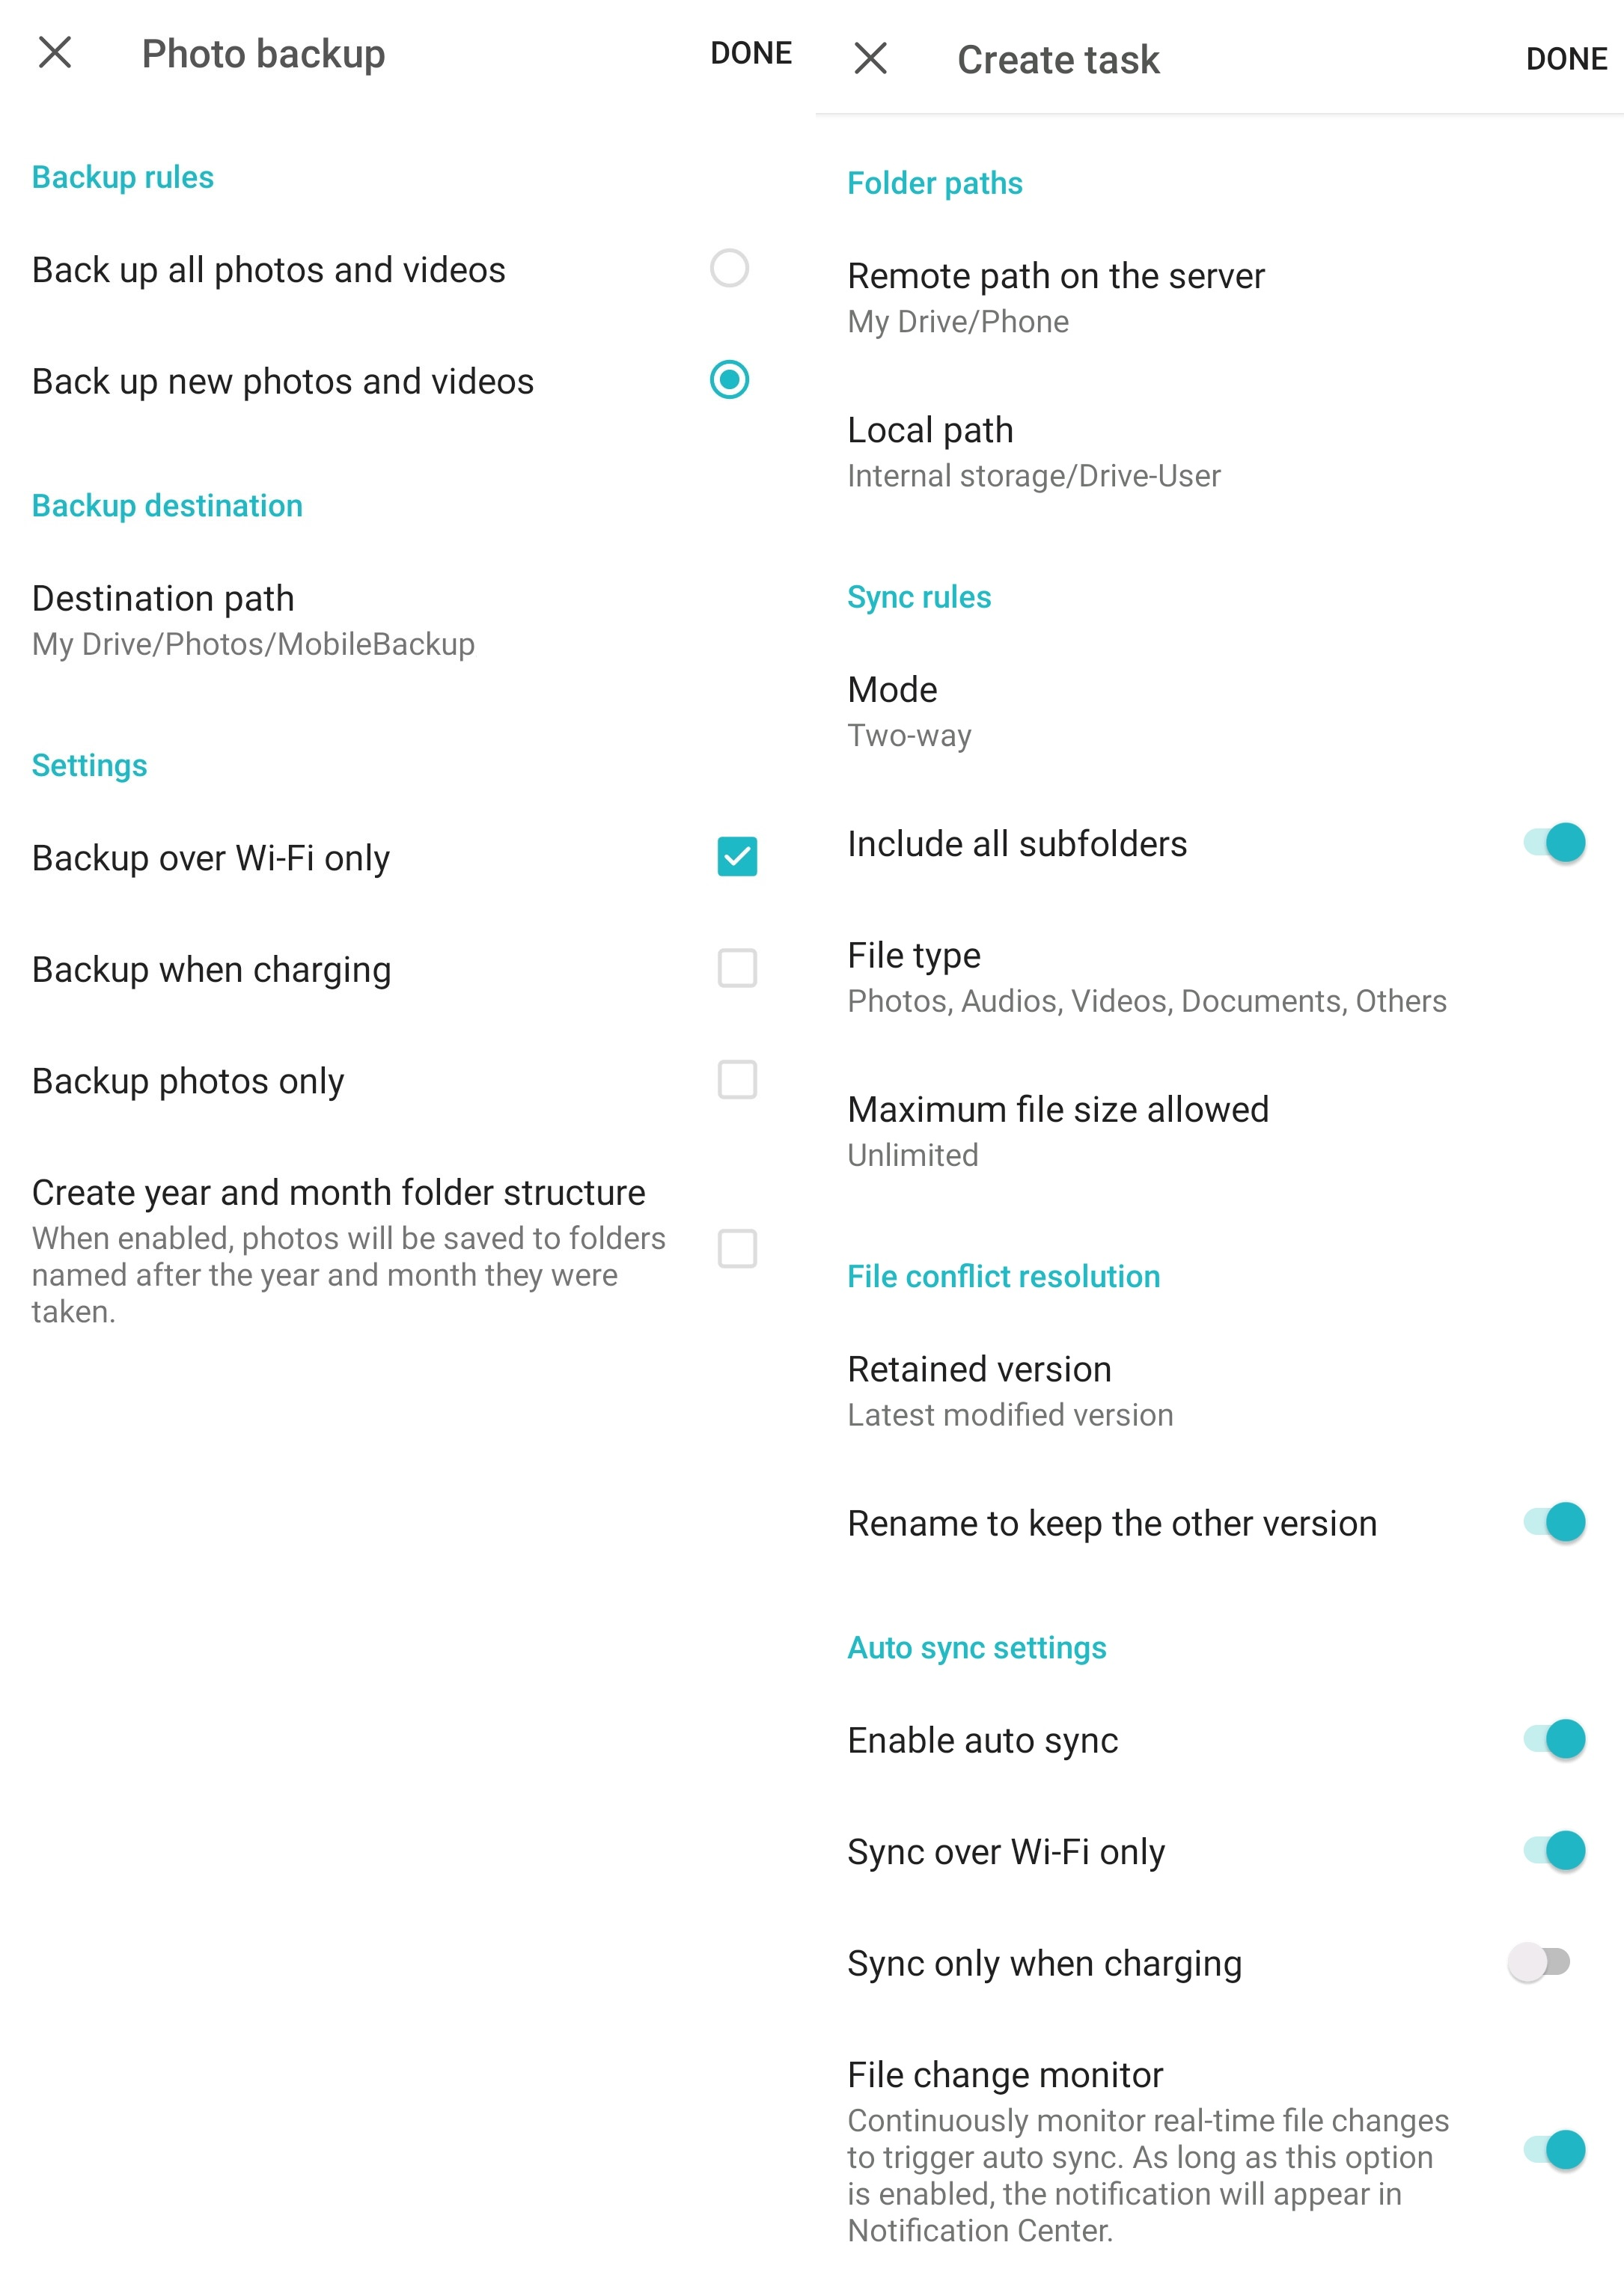1624x2278 pixels.
Task: Open Maximum file size allowed
Action: coord(1218,1131)
